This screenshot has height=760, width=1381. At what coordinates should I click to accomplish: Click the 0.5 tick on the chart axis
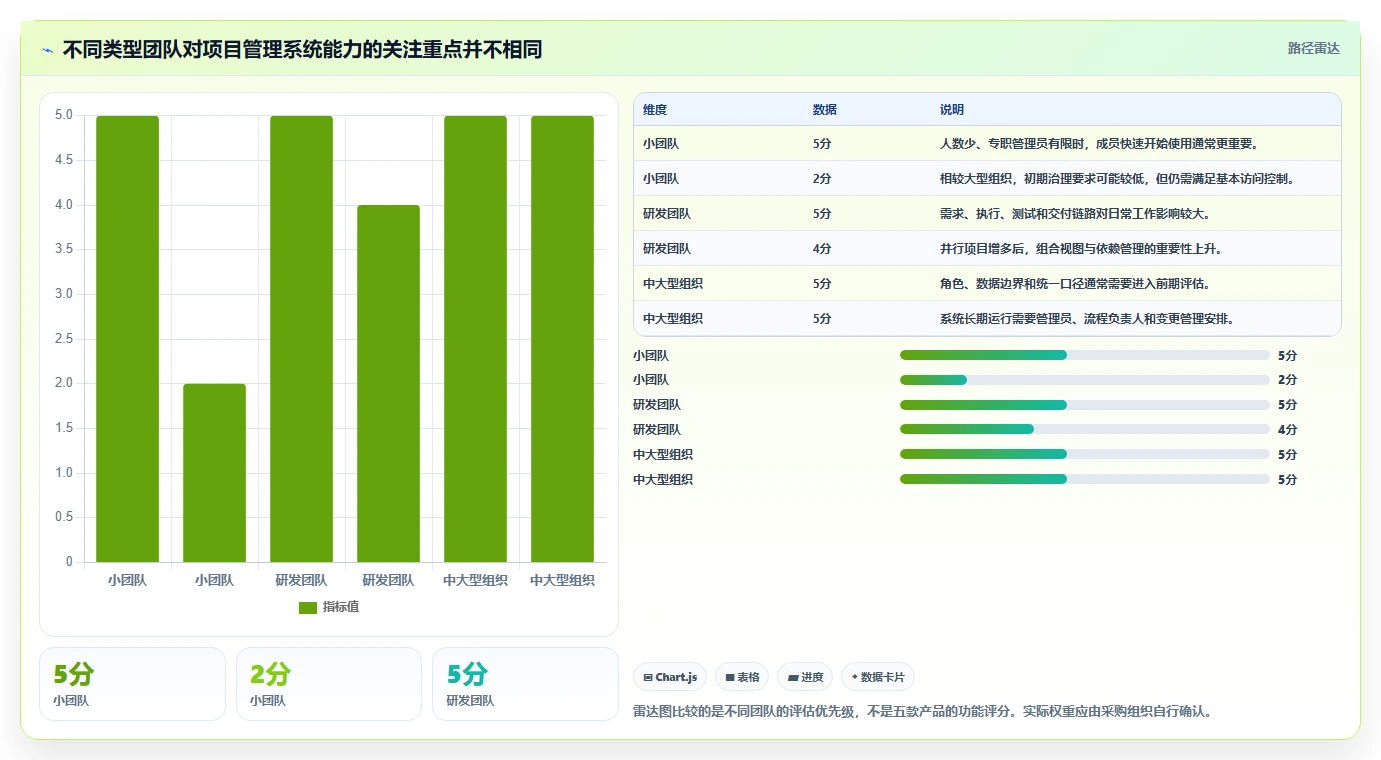[63, 517]
